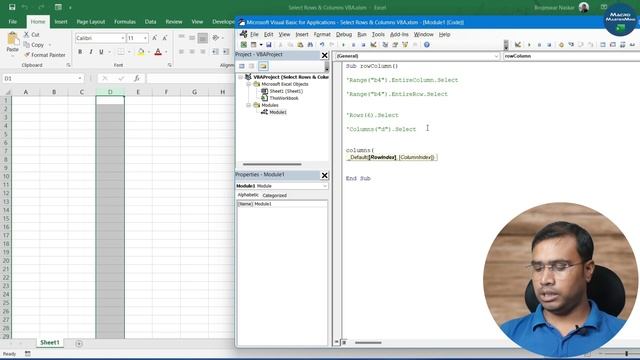Click the Insert UserForm icon in the VBA toolbar
Viewport: 640px width, 360px height.
[x=254, y=44]
